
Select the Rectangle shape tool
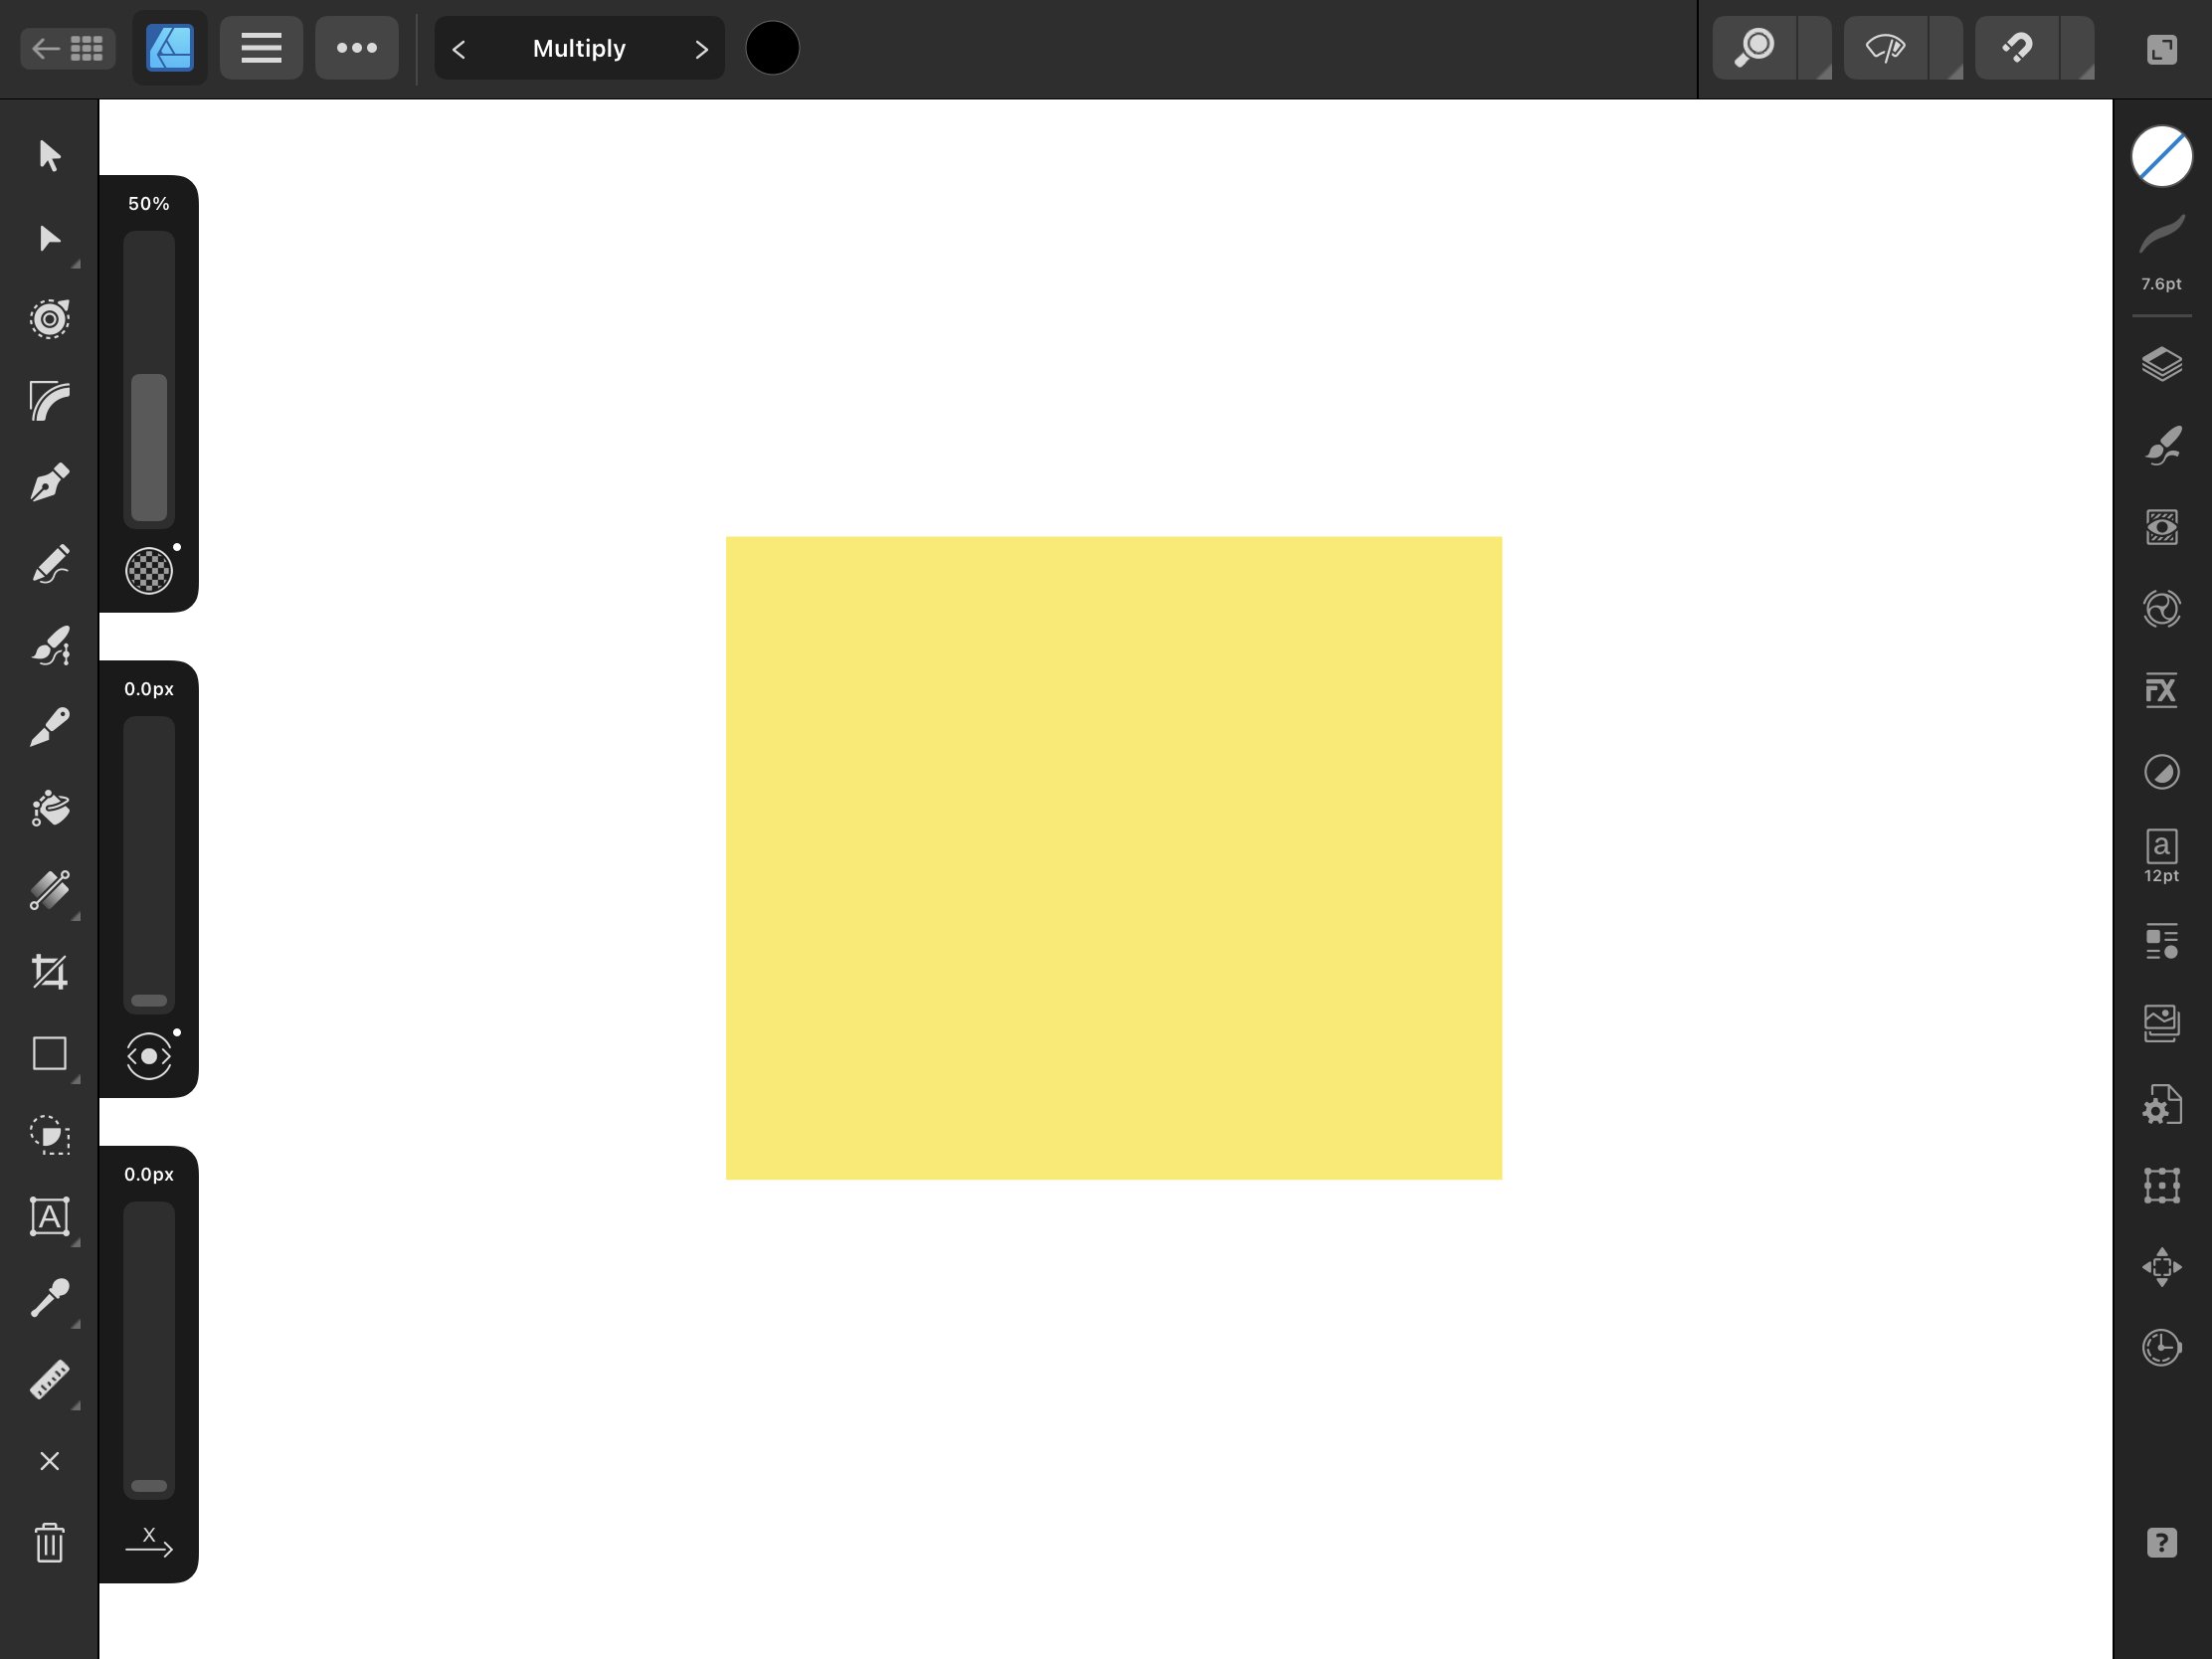49,1053
